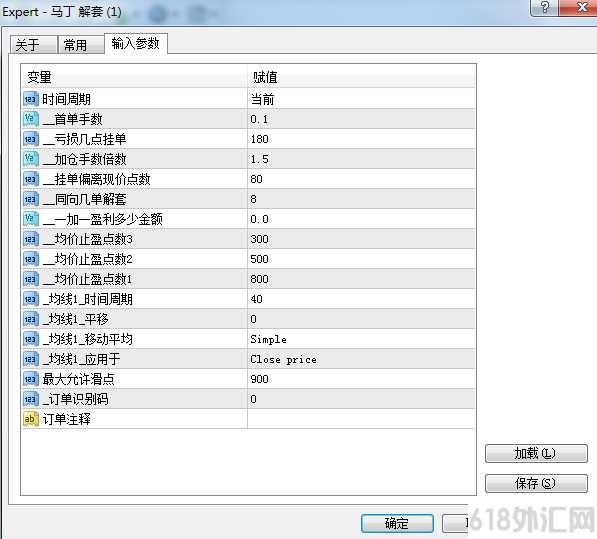Screen dimensions: 597x539
Task: Click the 保存 (S) button
Action: [536, 483]
